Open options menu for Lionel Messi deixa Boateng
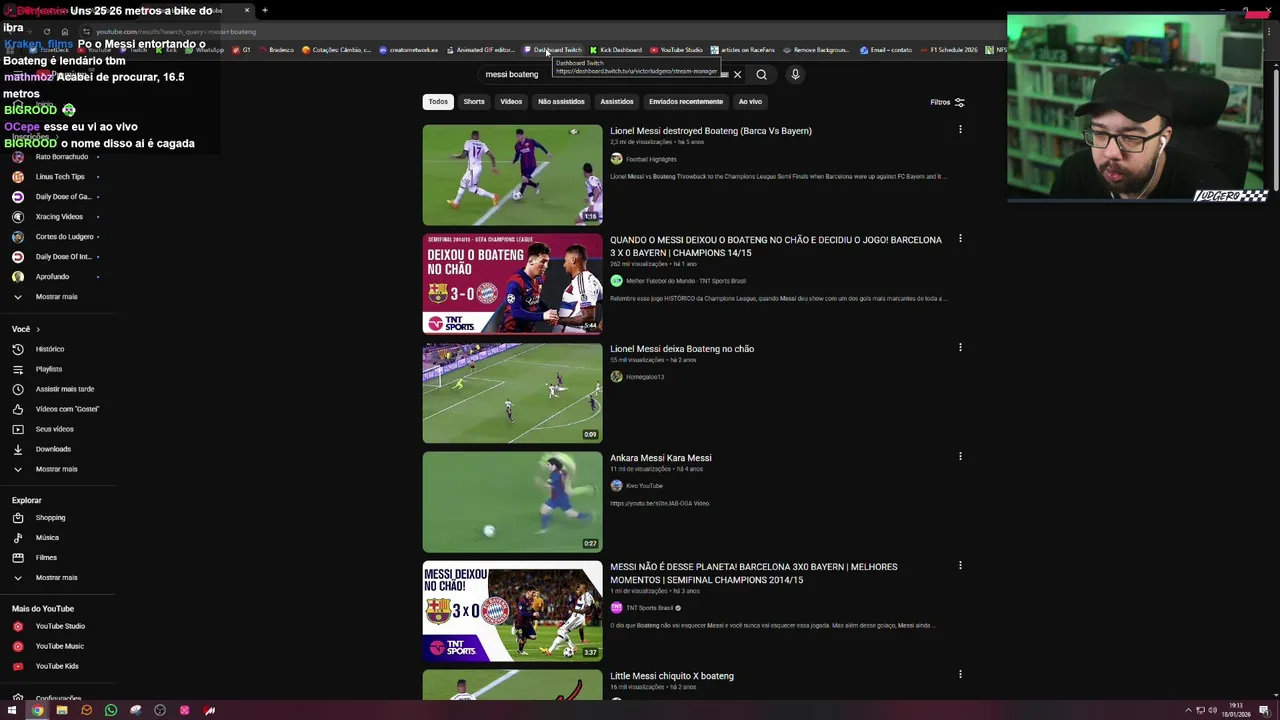The height and width of the screenshot is (720, 1280). tap(960, 348)
